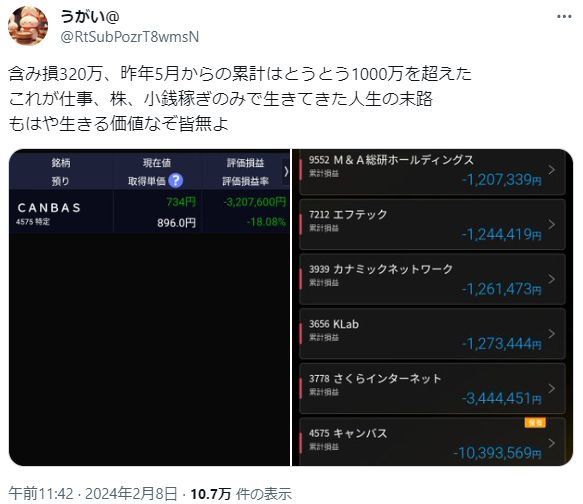Expand the さくらインターネット row chevron
The image size is (583, 504).
click(552, 388)
